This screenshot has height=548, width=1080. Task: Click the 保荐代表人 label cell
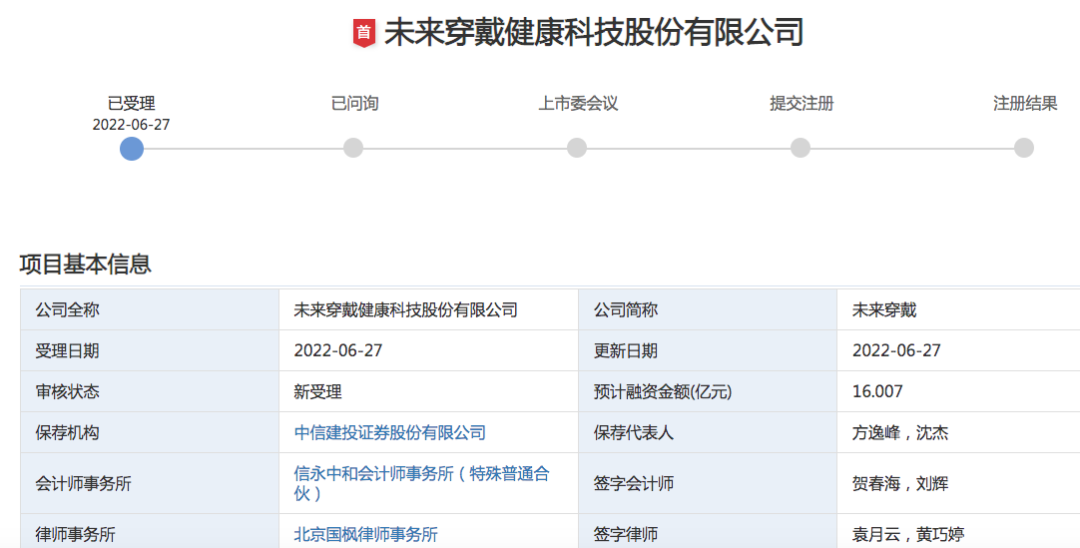point(707,432)
